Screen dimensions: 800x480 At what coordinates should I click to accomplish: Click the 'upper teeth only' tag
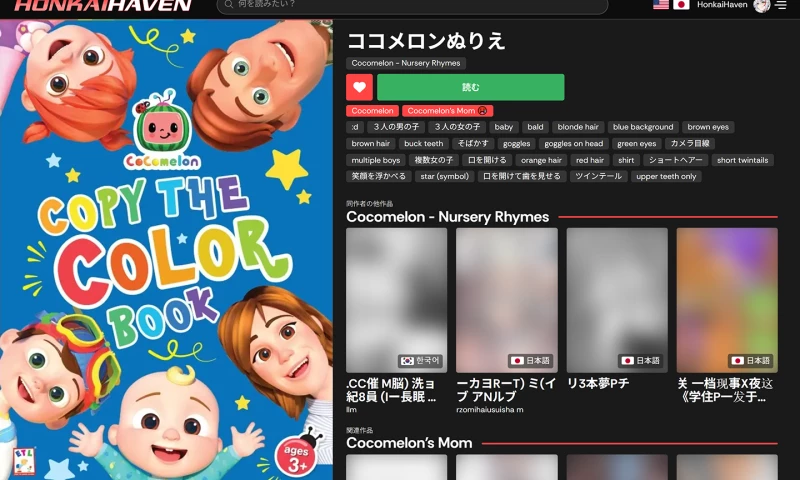pyautogui.click(x=667, y=176)
